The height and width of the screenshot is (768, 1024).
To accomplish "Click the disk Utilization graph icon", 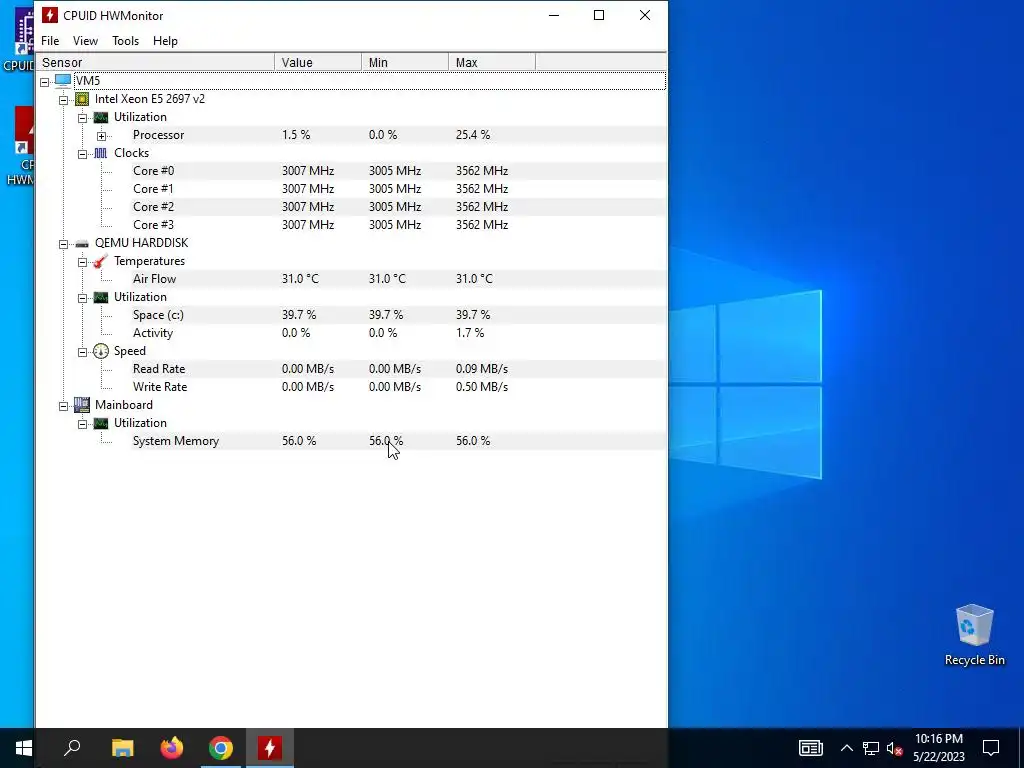I will tap(101, 297).
